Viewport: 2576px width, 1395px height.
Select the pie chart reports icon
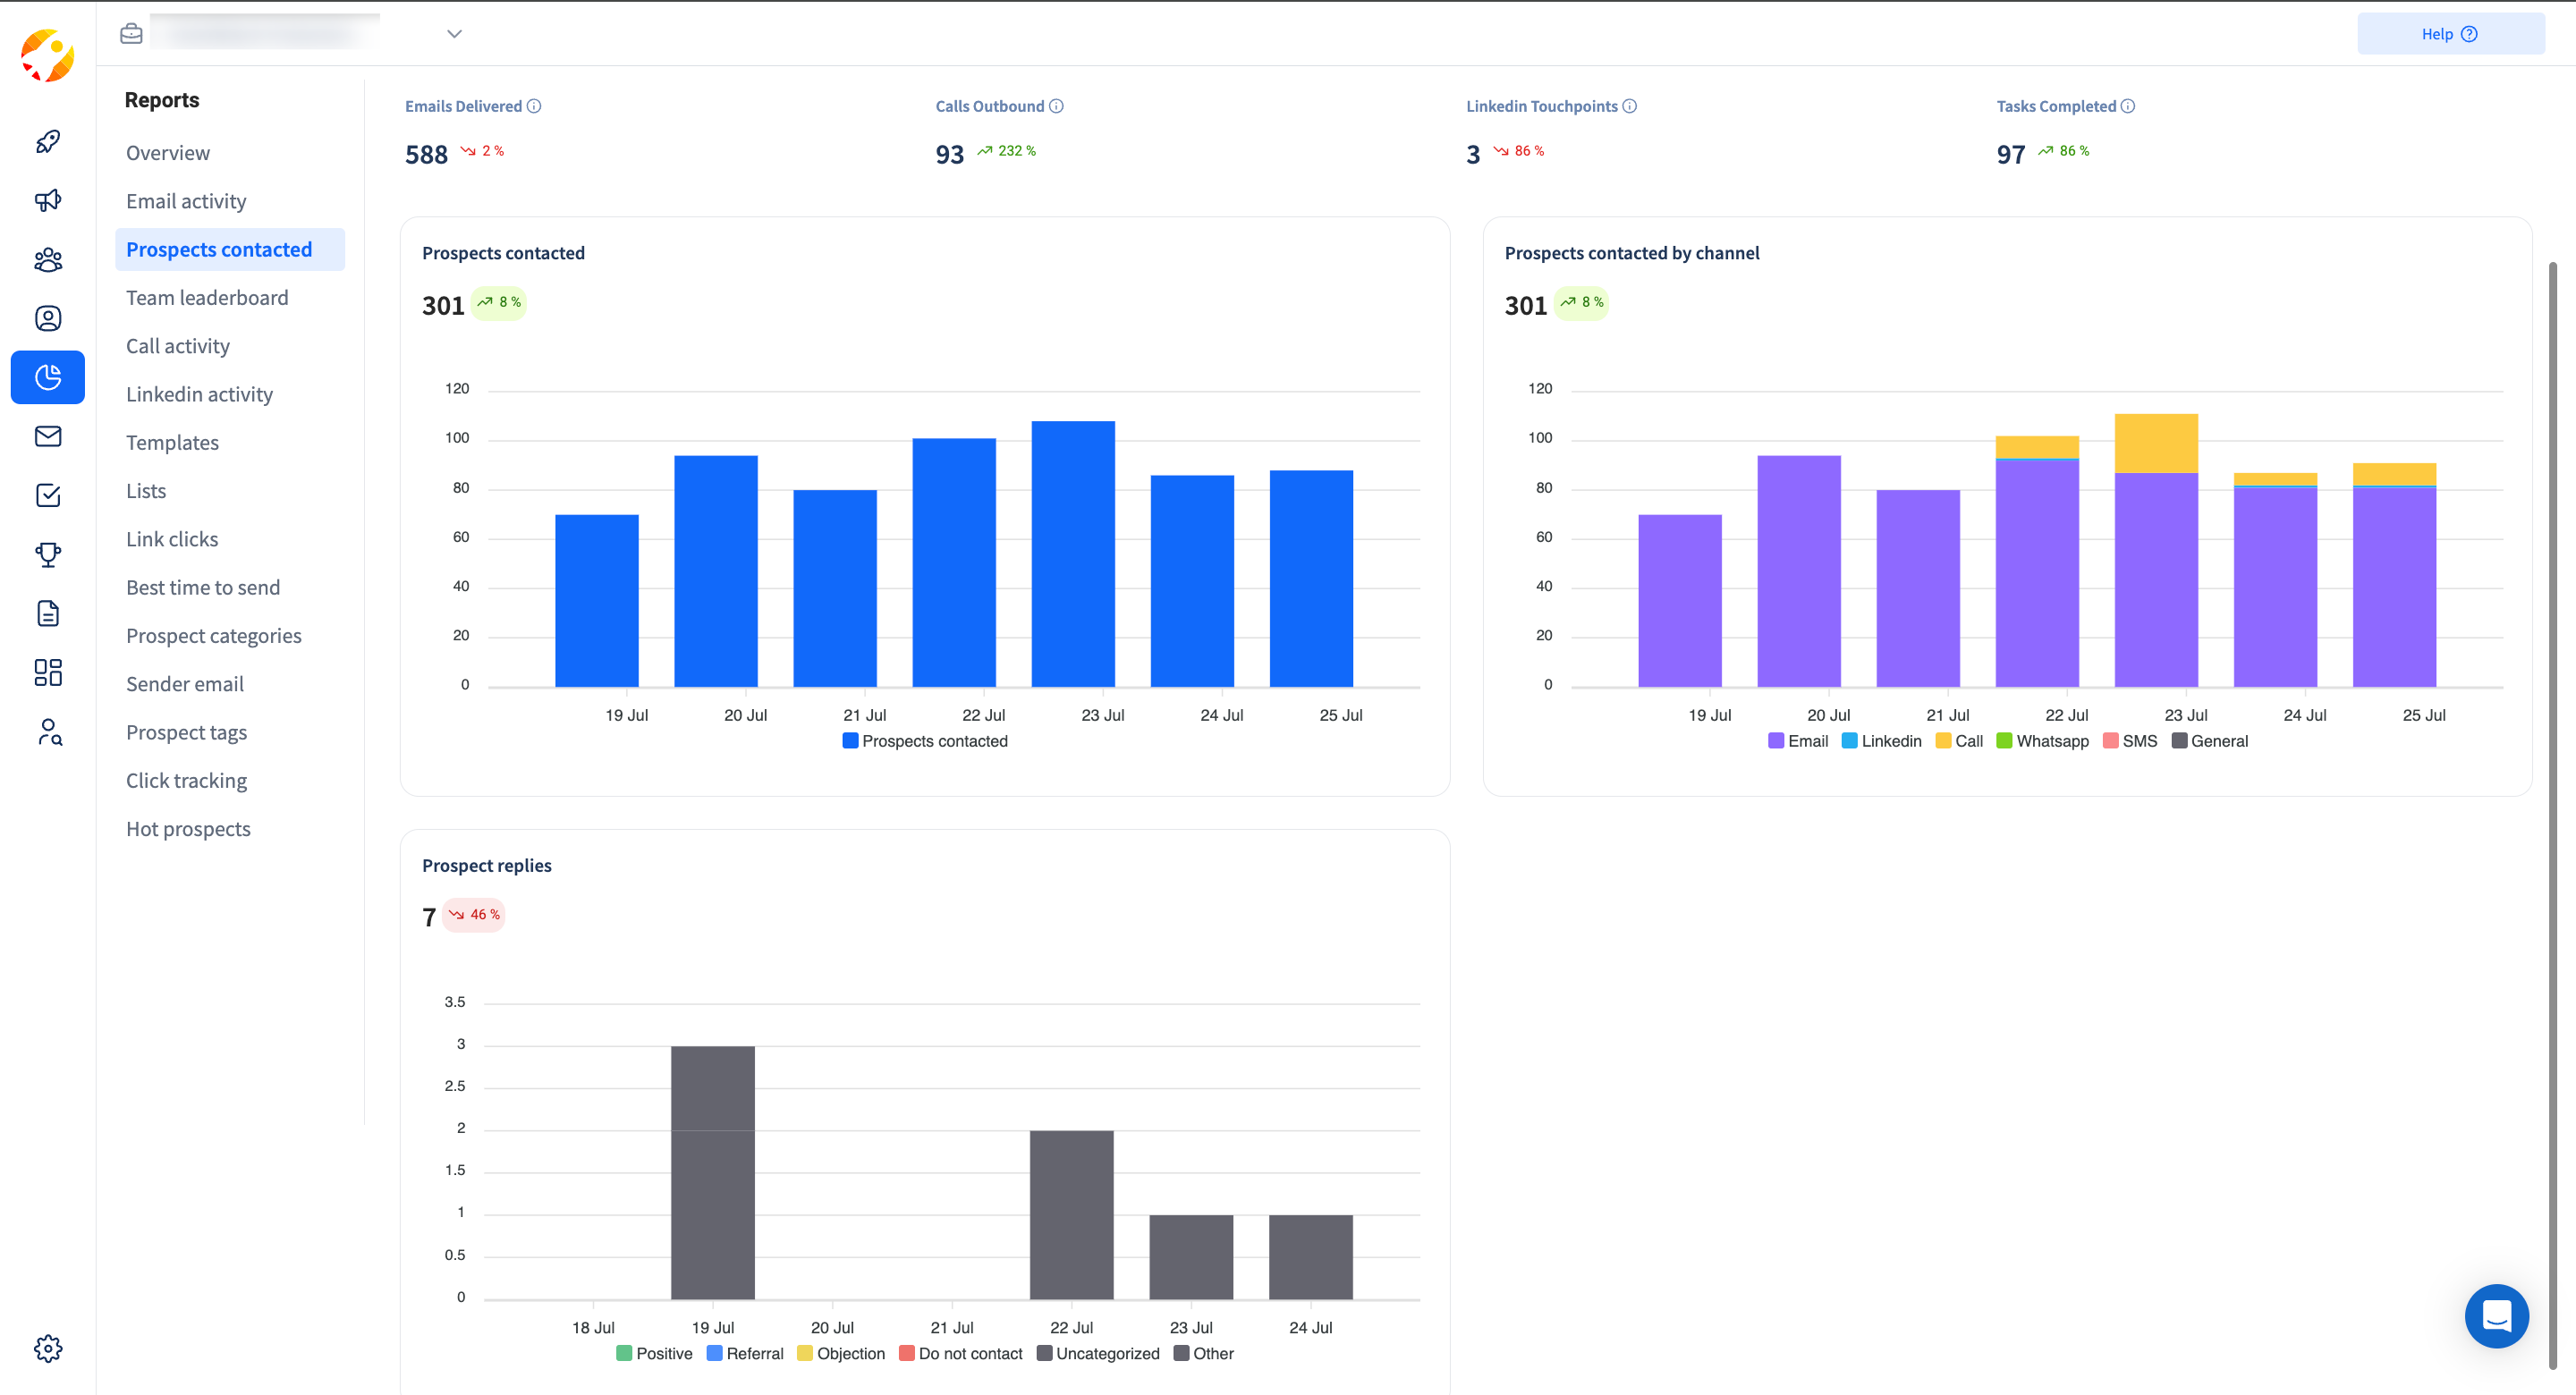point(48,377)
